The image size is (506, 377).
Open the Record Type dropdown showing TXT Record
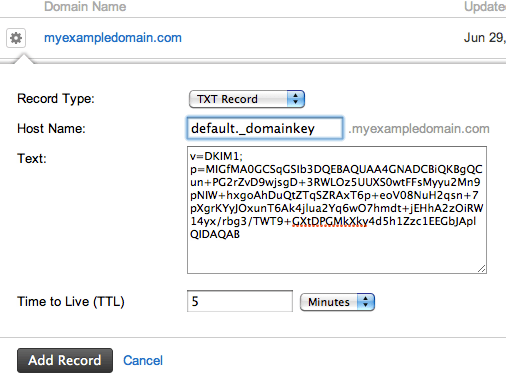[x=247, y=99]
